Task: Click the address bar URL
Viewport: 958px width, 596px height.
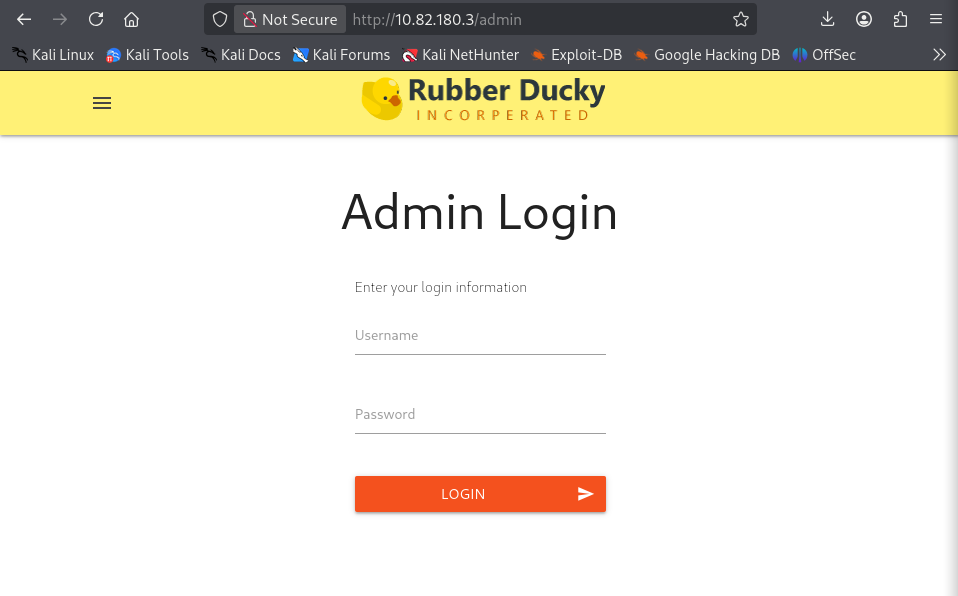Action: 437,20
